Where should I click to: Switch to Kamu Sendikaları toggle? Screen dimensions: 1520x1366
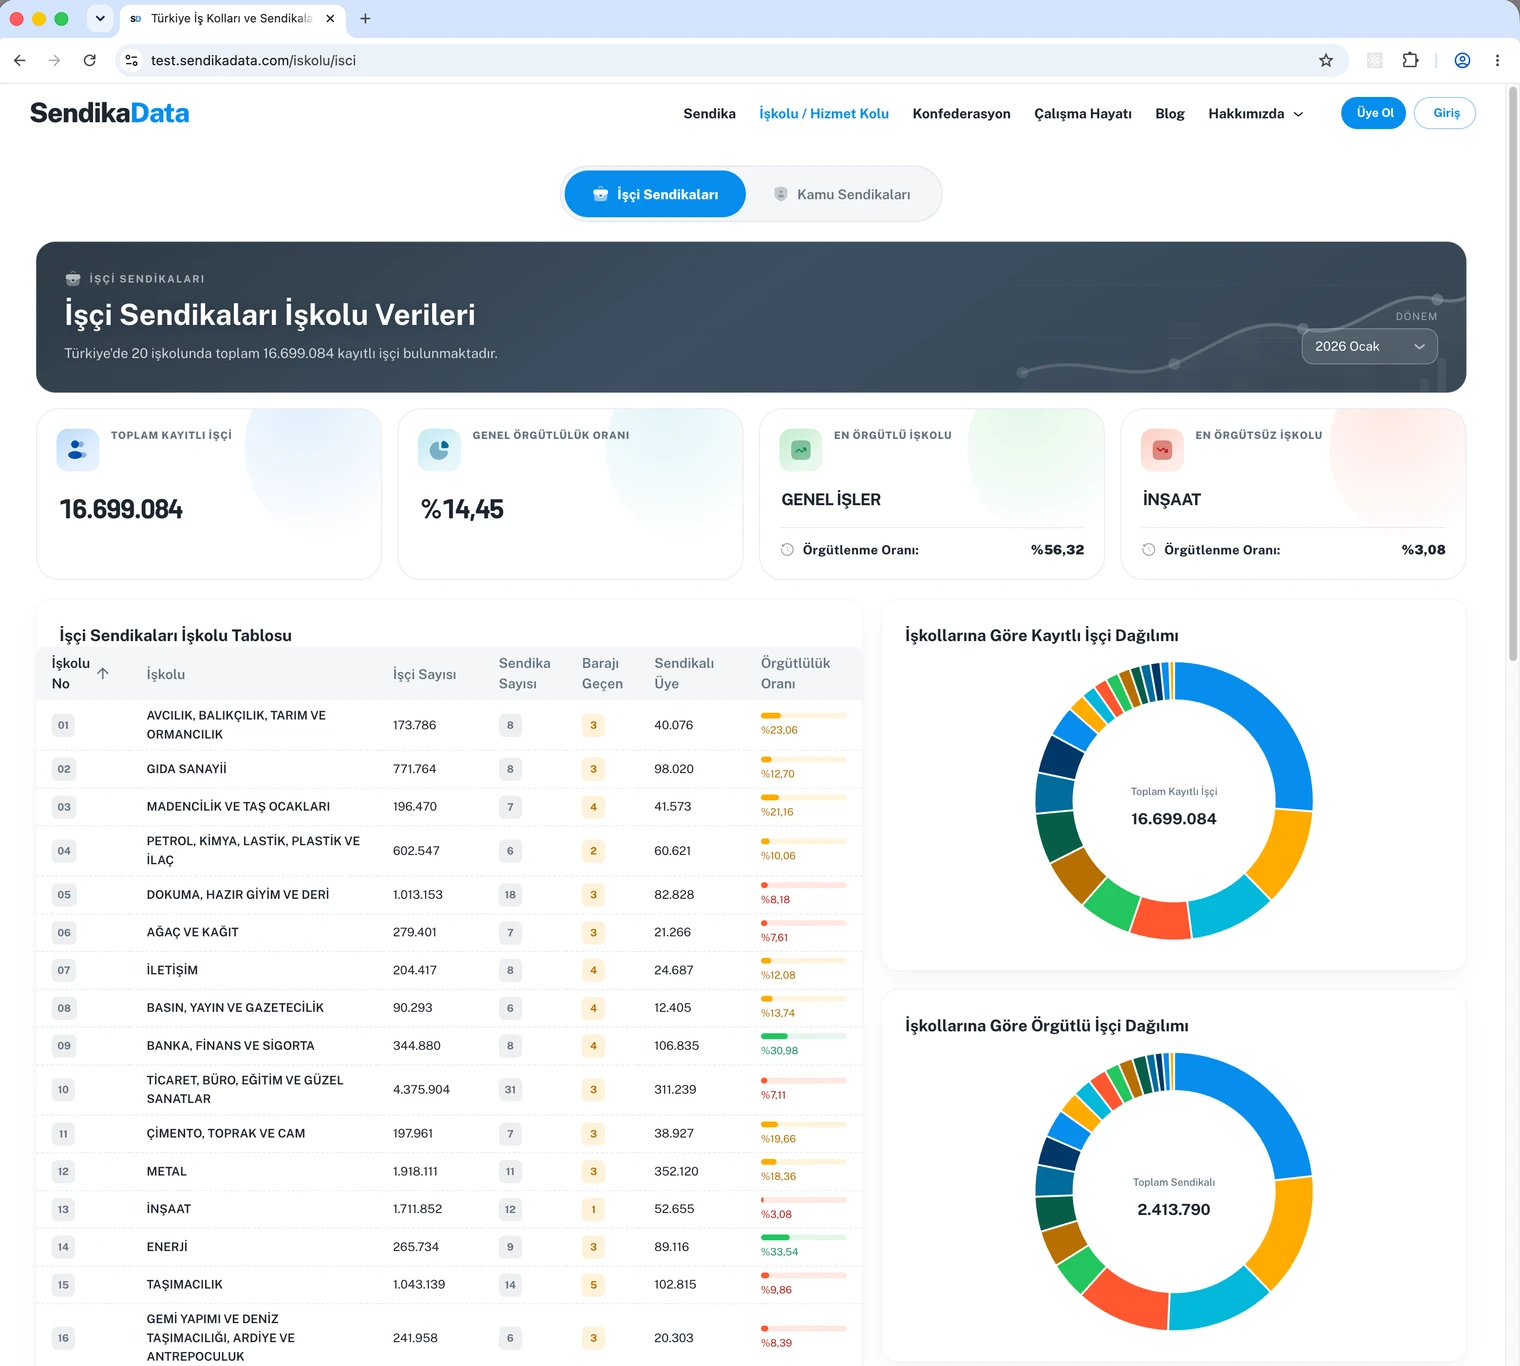point(842,194)
